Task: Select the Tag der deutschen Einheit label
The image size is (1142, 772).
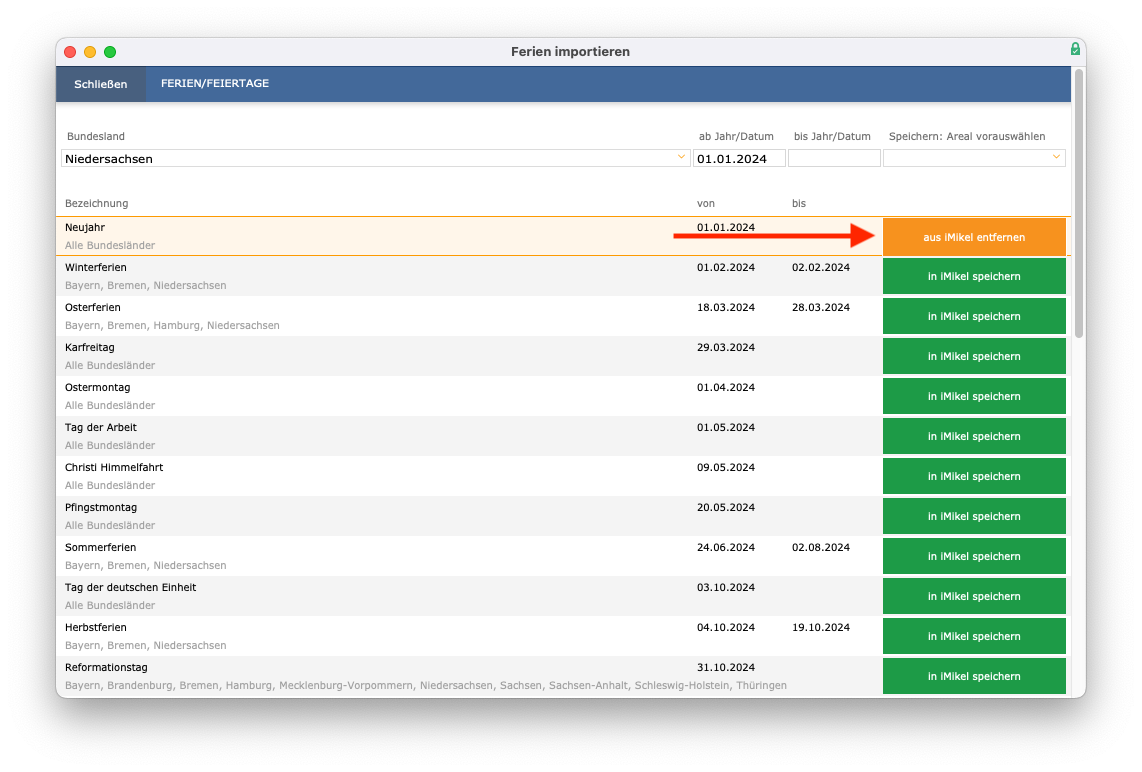Action: tap(130, 588)
